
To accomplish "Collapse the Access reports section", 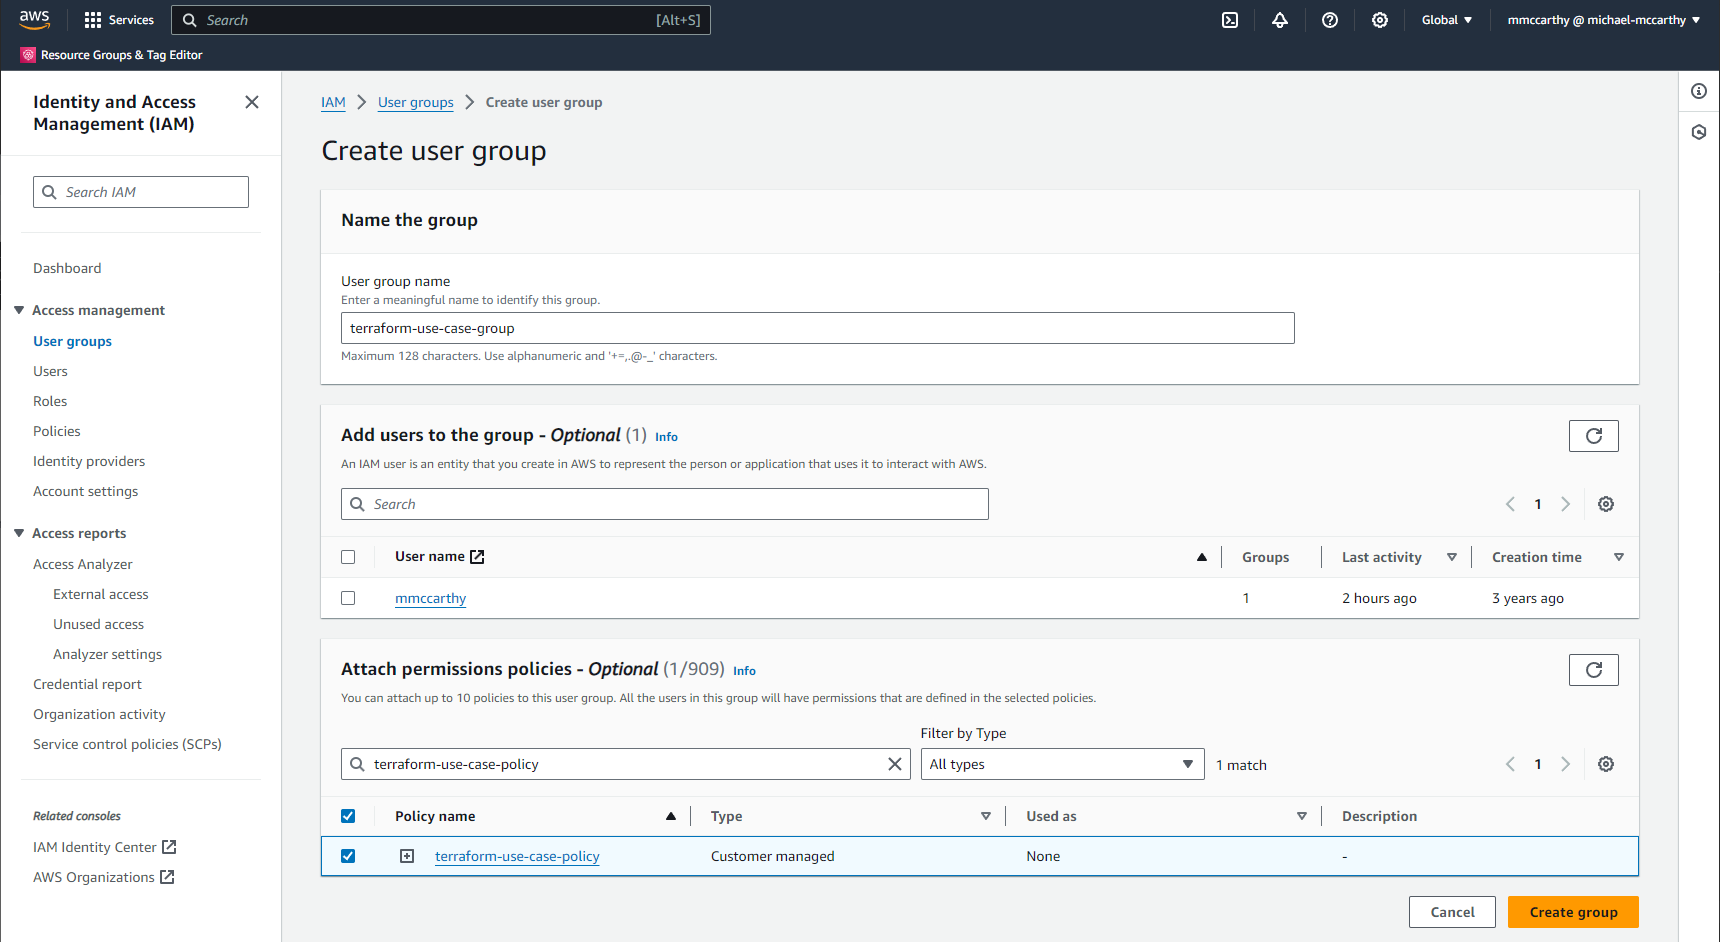I will 19,533.
